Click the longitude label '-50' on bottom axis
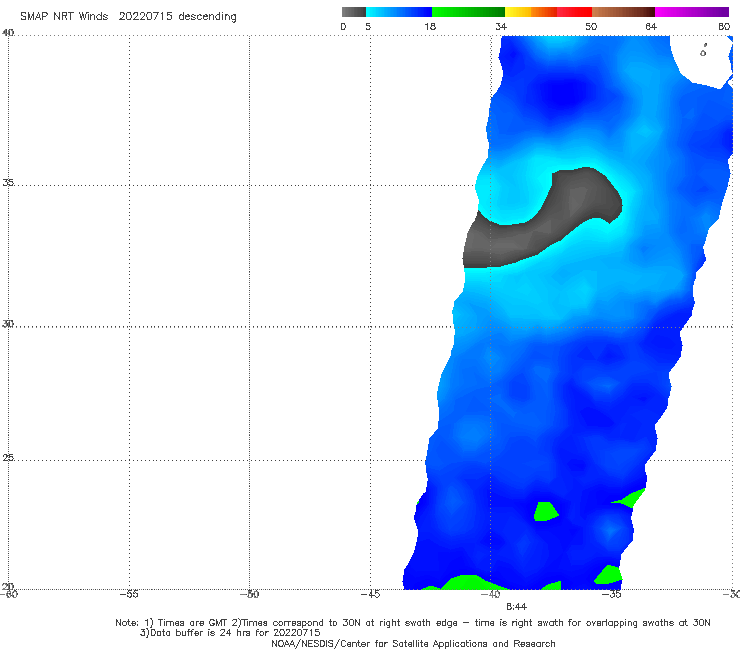The image size is (740, 650). click(249, 594)
